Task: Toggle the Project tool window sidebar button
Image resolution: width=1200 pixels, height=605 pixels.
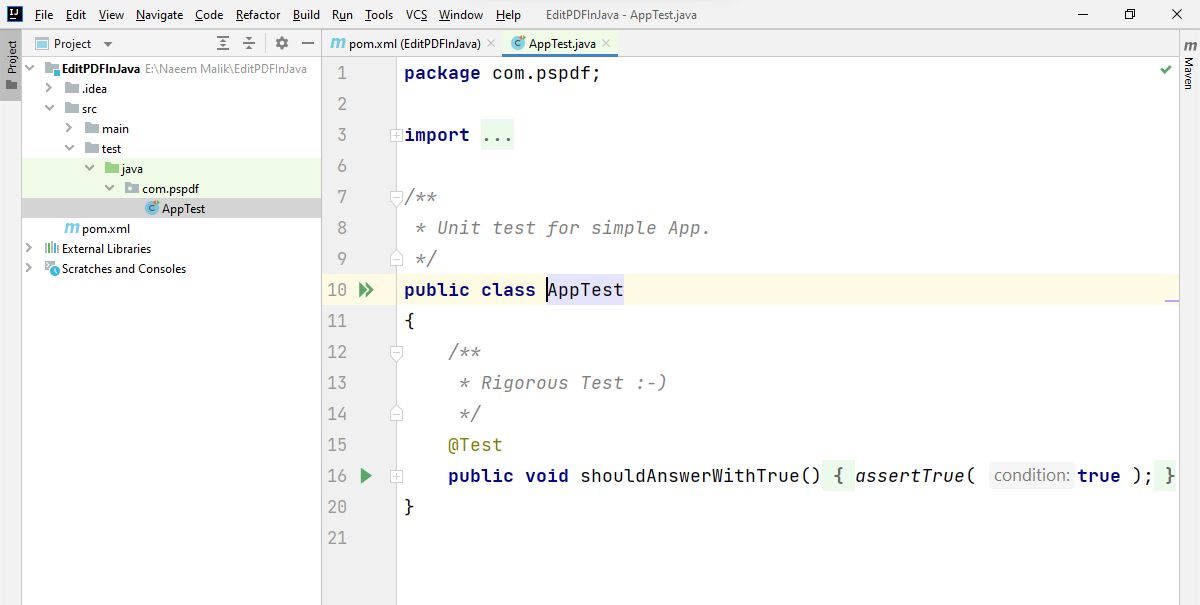Action: (x=11, y=64)
